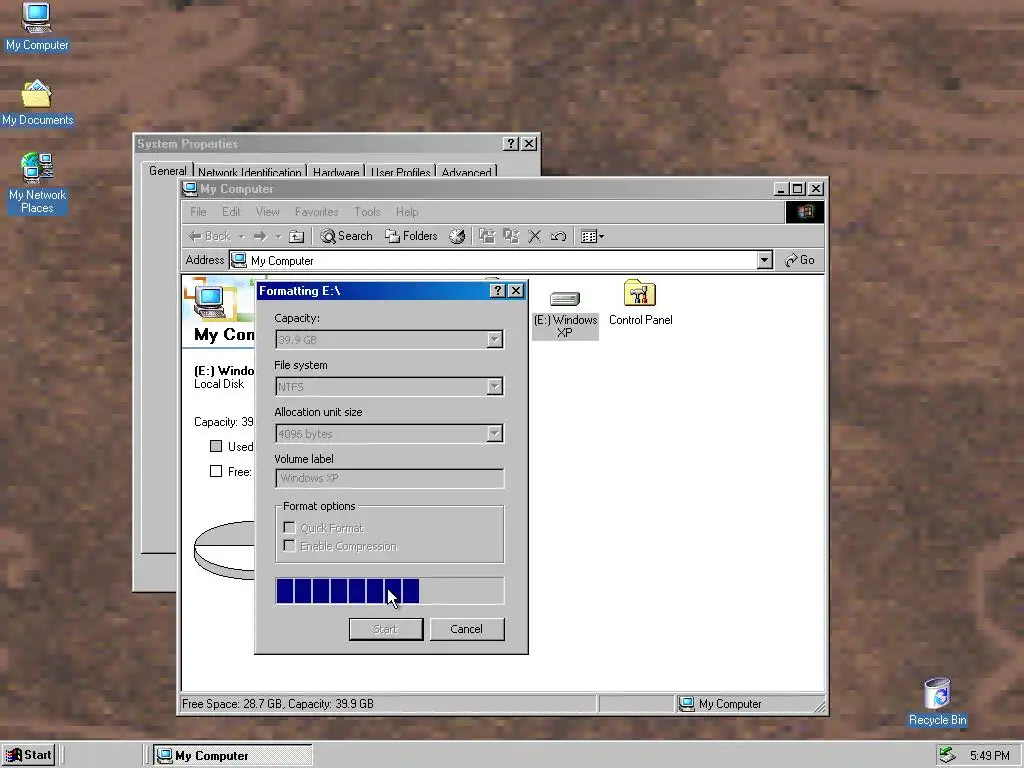Click the Forward arrow in My Computer toolbar
Image resolution: width=1024 pixels, height=768 pixels.
(260, 236)
